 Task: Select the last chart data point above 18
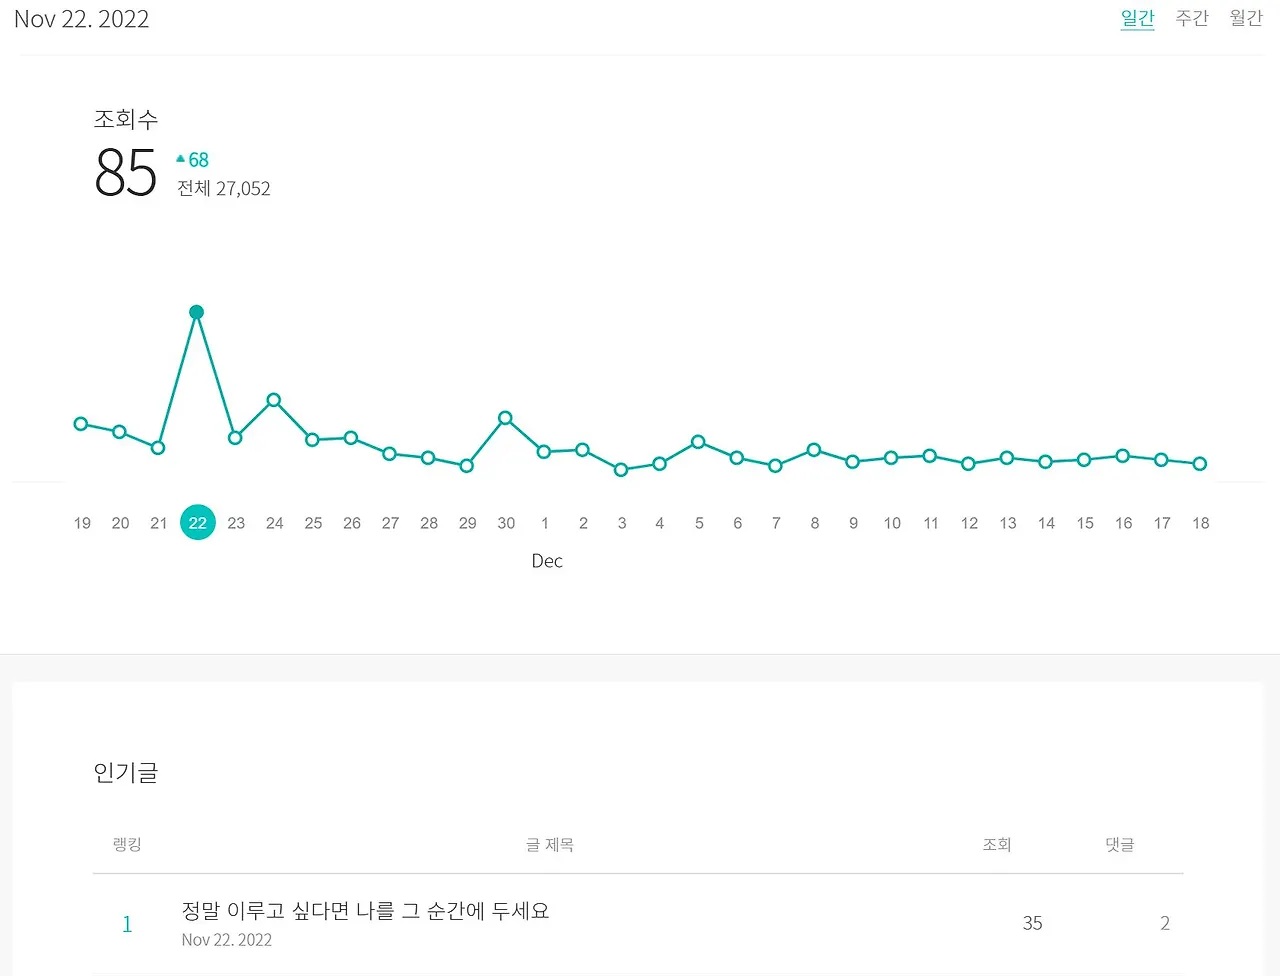(1200, 464)
